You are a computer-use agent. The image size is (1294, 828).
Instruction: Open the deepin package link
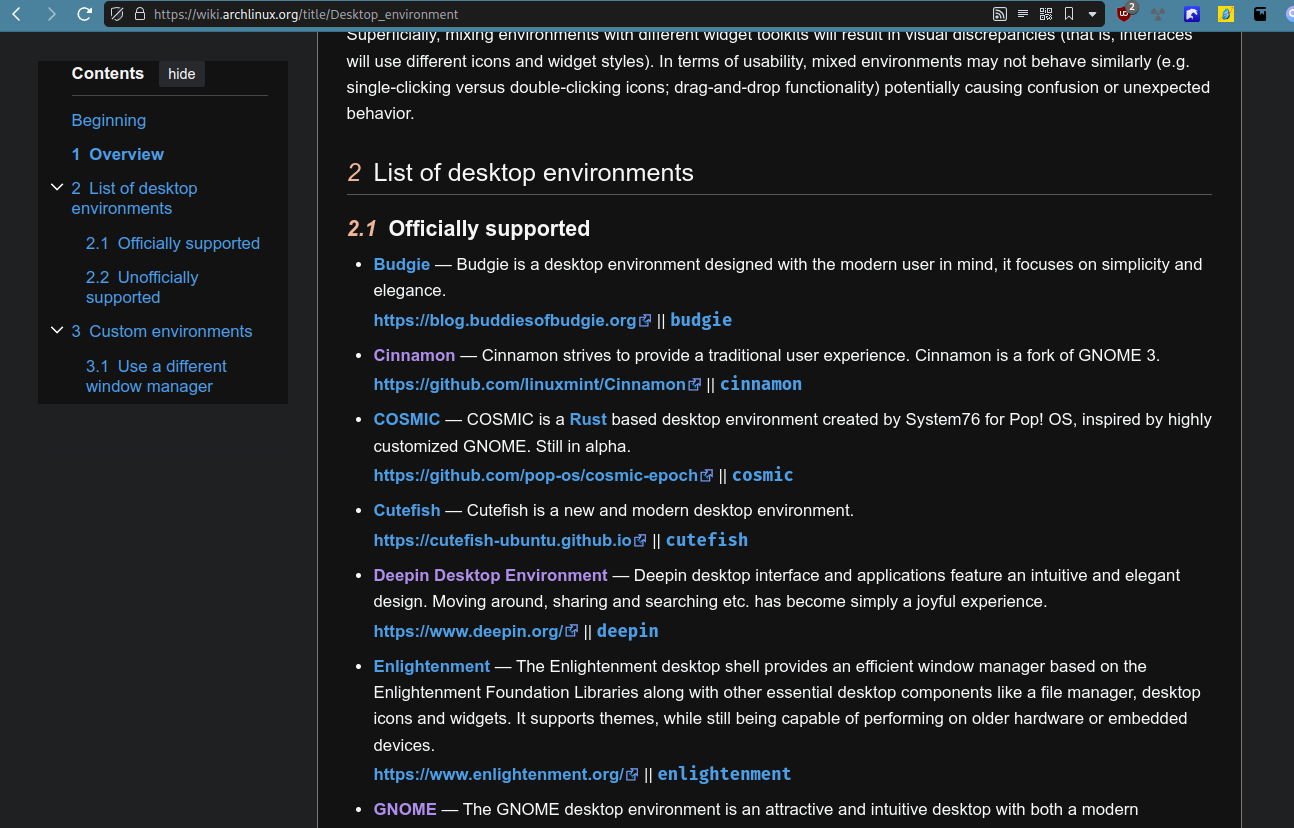click(628, 631)
